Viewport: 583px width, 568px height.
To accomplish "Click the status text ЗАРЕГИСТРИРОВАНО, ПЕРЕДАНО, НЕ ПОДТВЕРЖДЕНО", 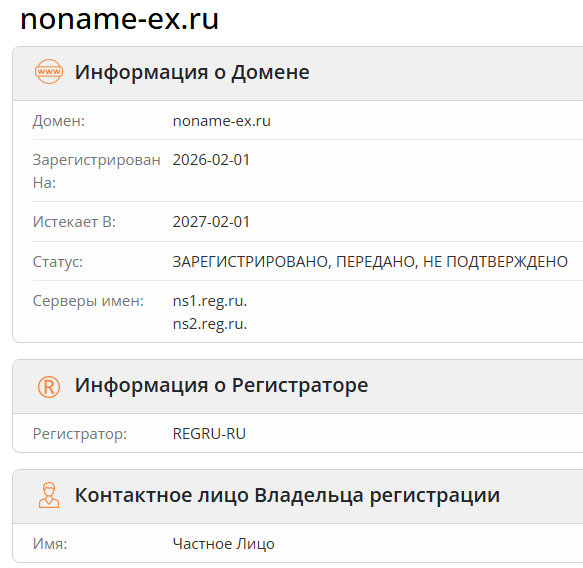I will click(370, 262).
